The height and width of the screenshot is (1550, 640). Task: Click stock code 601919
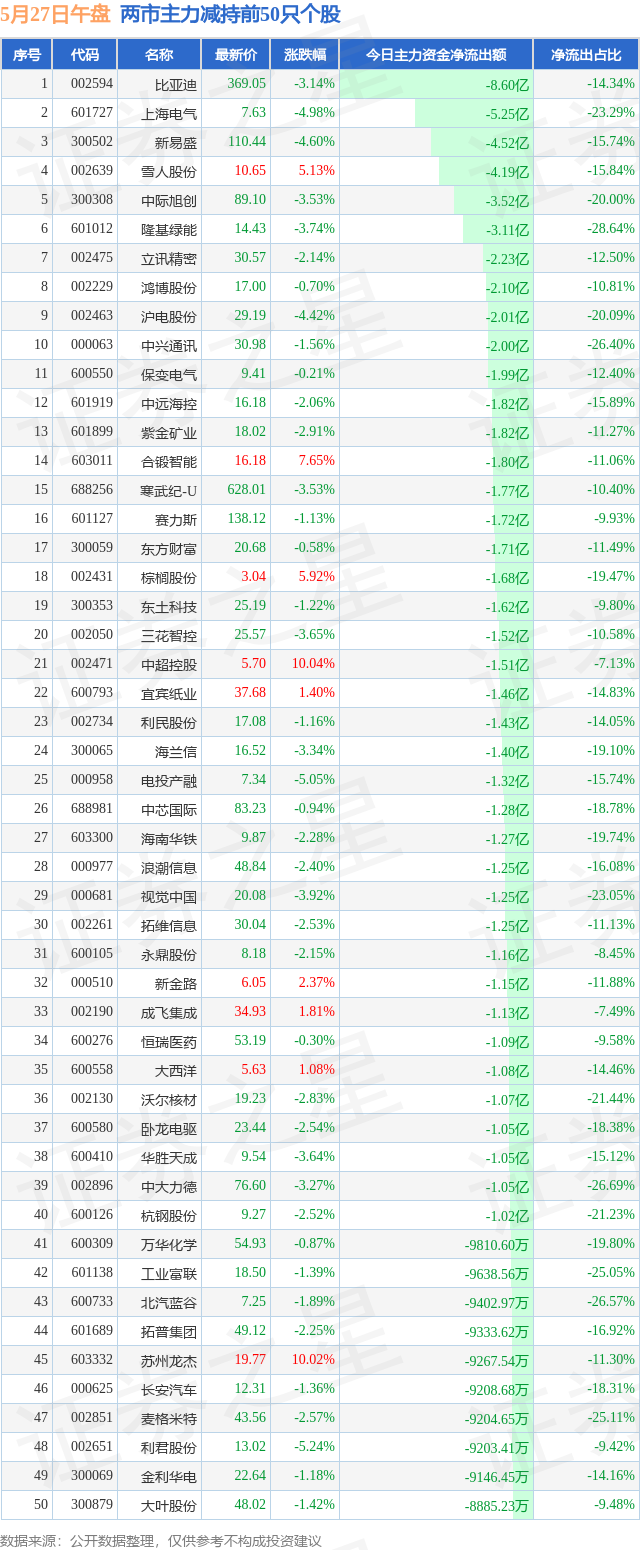pyautogui.click(x=91, y=403)
